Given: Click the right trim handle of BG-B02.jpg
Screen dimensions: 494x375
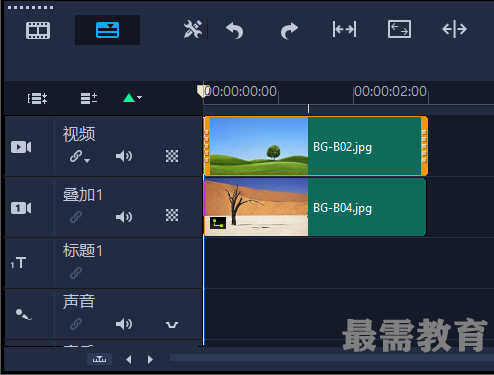Looking at the screenshot, I should (424, 146).
